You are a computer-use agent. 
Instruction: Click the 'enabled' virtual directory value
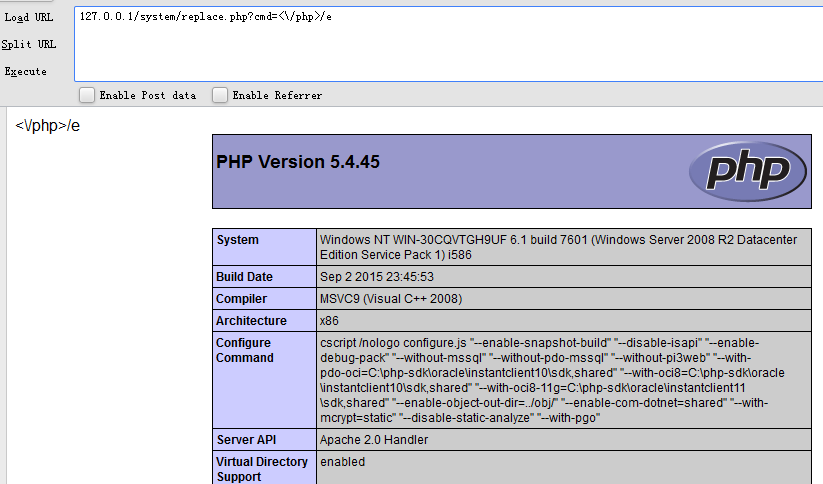tap(343, 462)
